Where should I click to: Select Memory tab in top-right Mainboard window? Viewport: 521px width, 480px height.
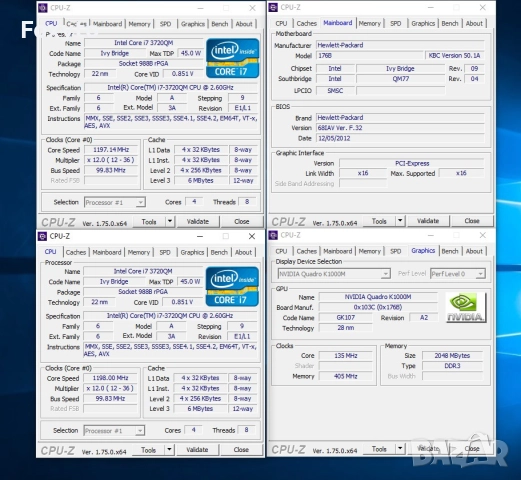click(x=370, y=23)
